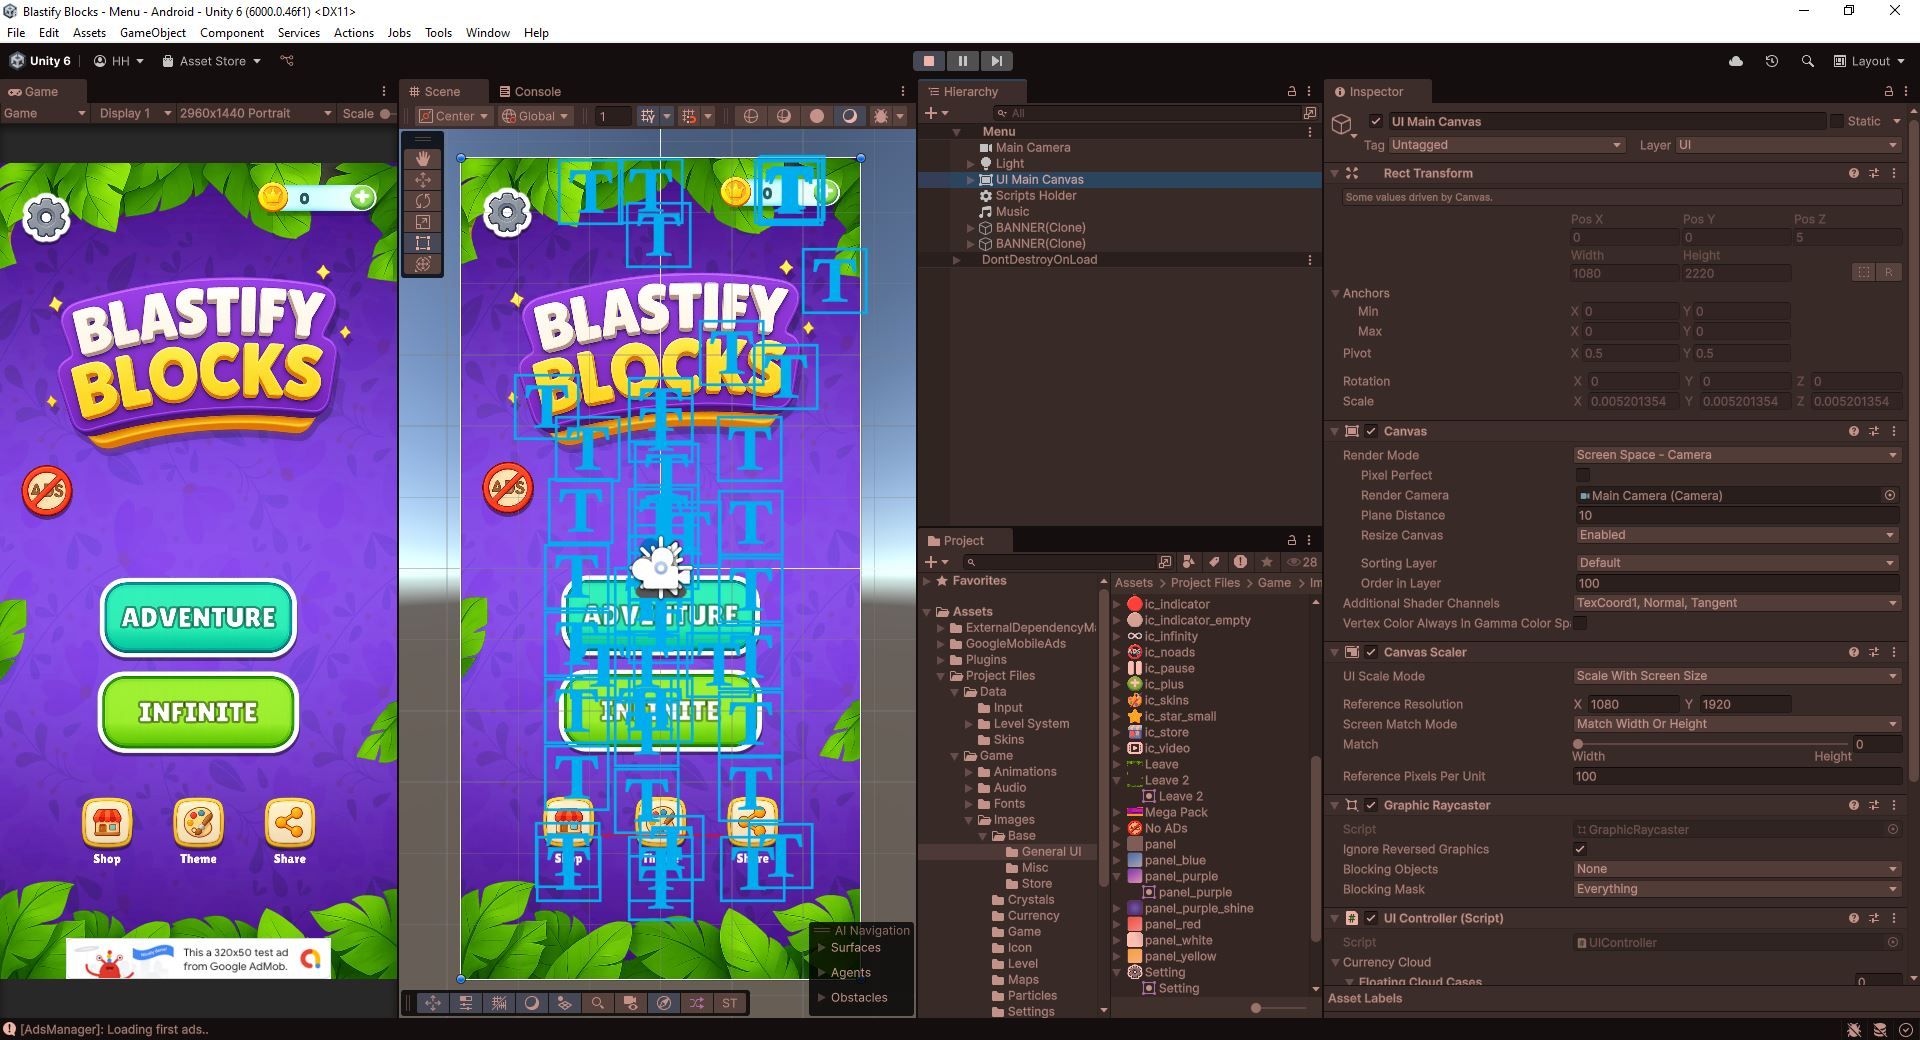Expand the UI Main Canvas hierarchy item
The width and height of the screenshot is (1920, 1040).
pyautogui.click(x=970, y=180)
